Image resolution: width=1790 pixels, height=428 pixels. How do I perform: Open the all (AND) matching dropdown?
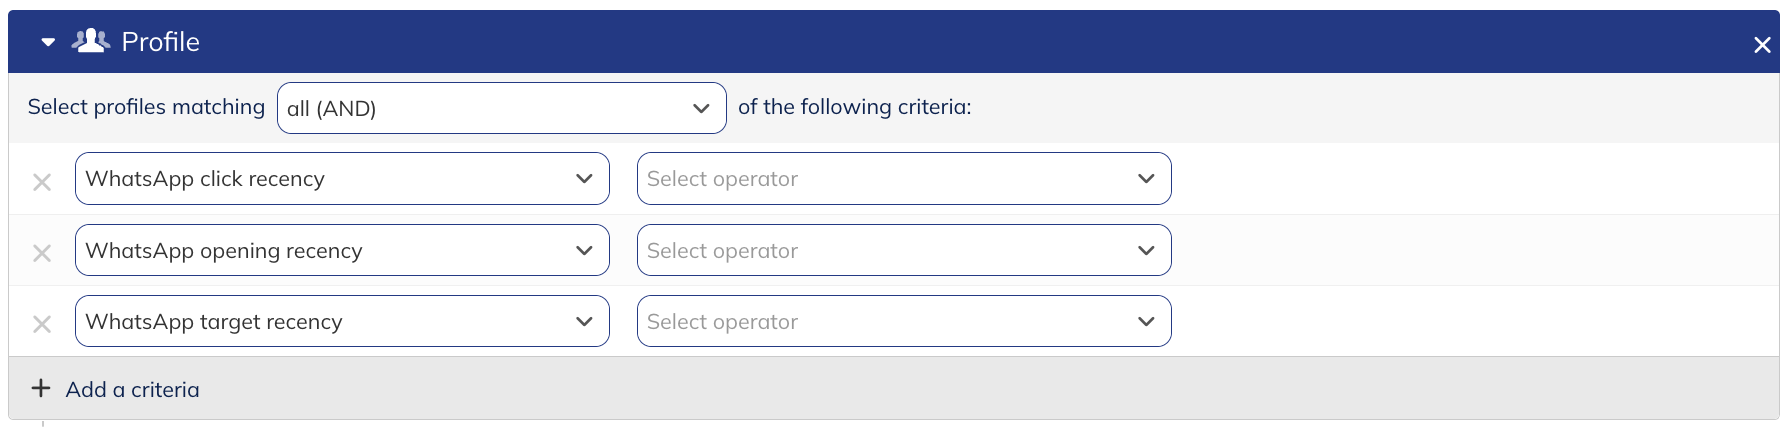[500, 108]
